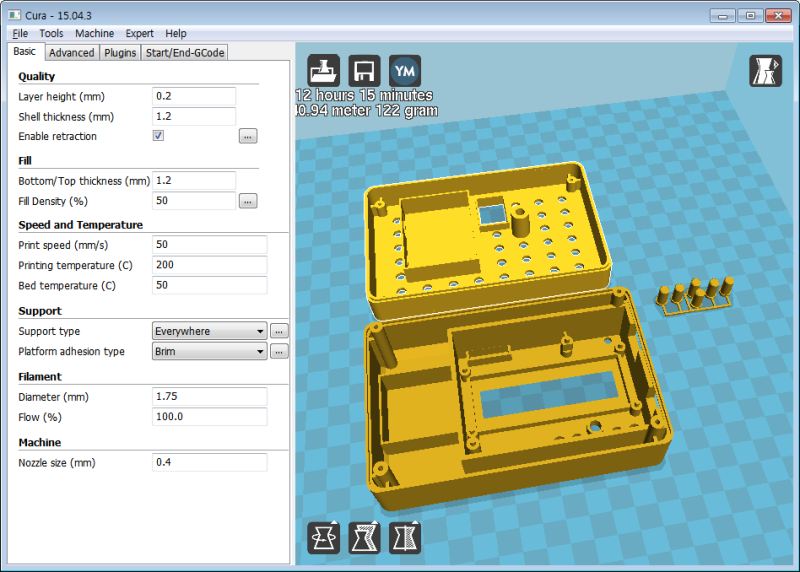Click the Bed temperature input field

pos(210,285)
